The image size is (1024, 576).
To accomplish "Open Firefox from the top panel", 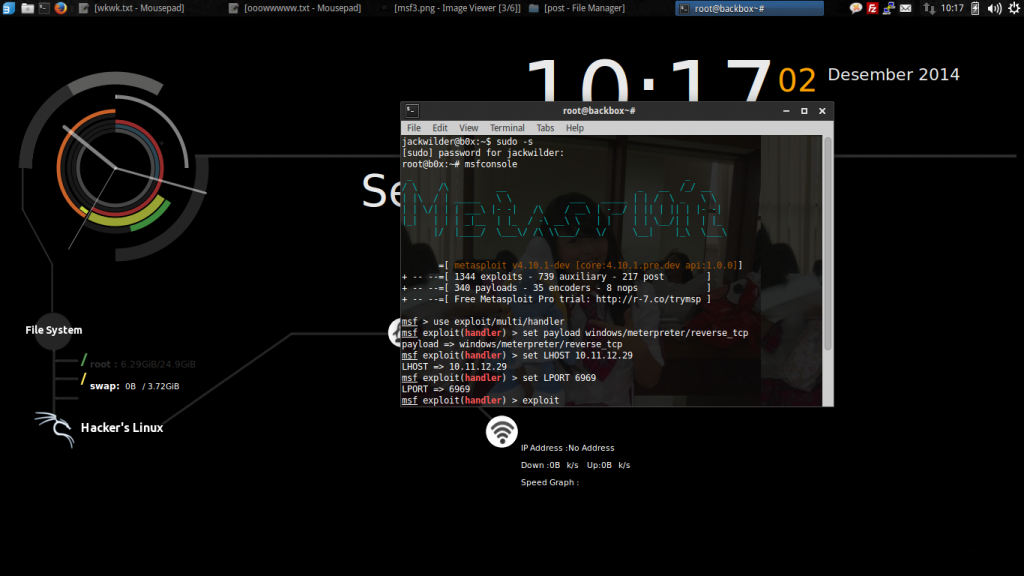I will click(x=61, y=8).
